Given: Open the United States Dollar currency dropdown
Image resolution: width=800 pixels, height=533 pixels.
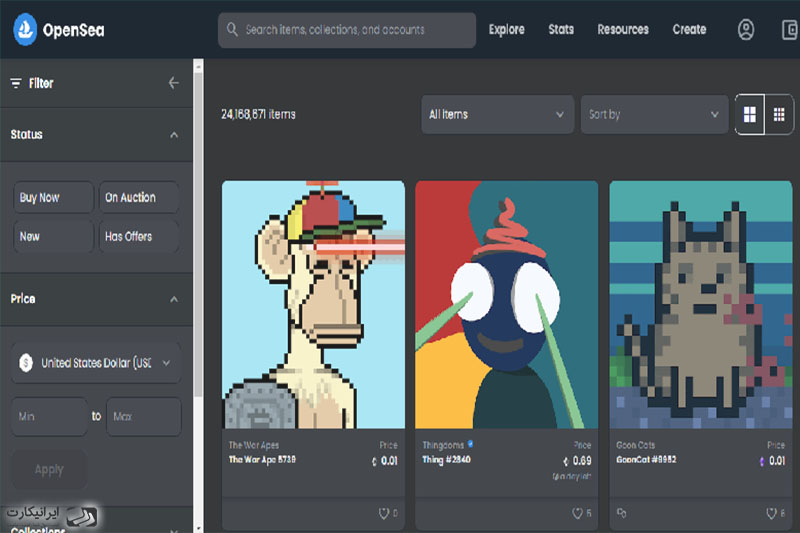Looking at the screenshot, I should (96, 363).
